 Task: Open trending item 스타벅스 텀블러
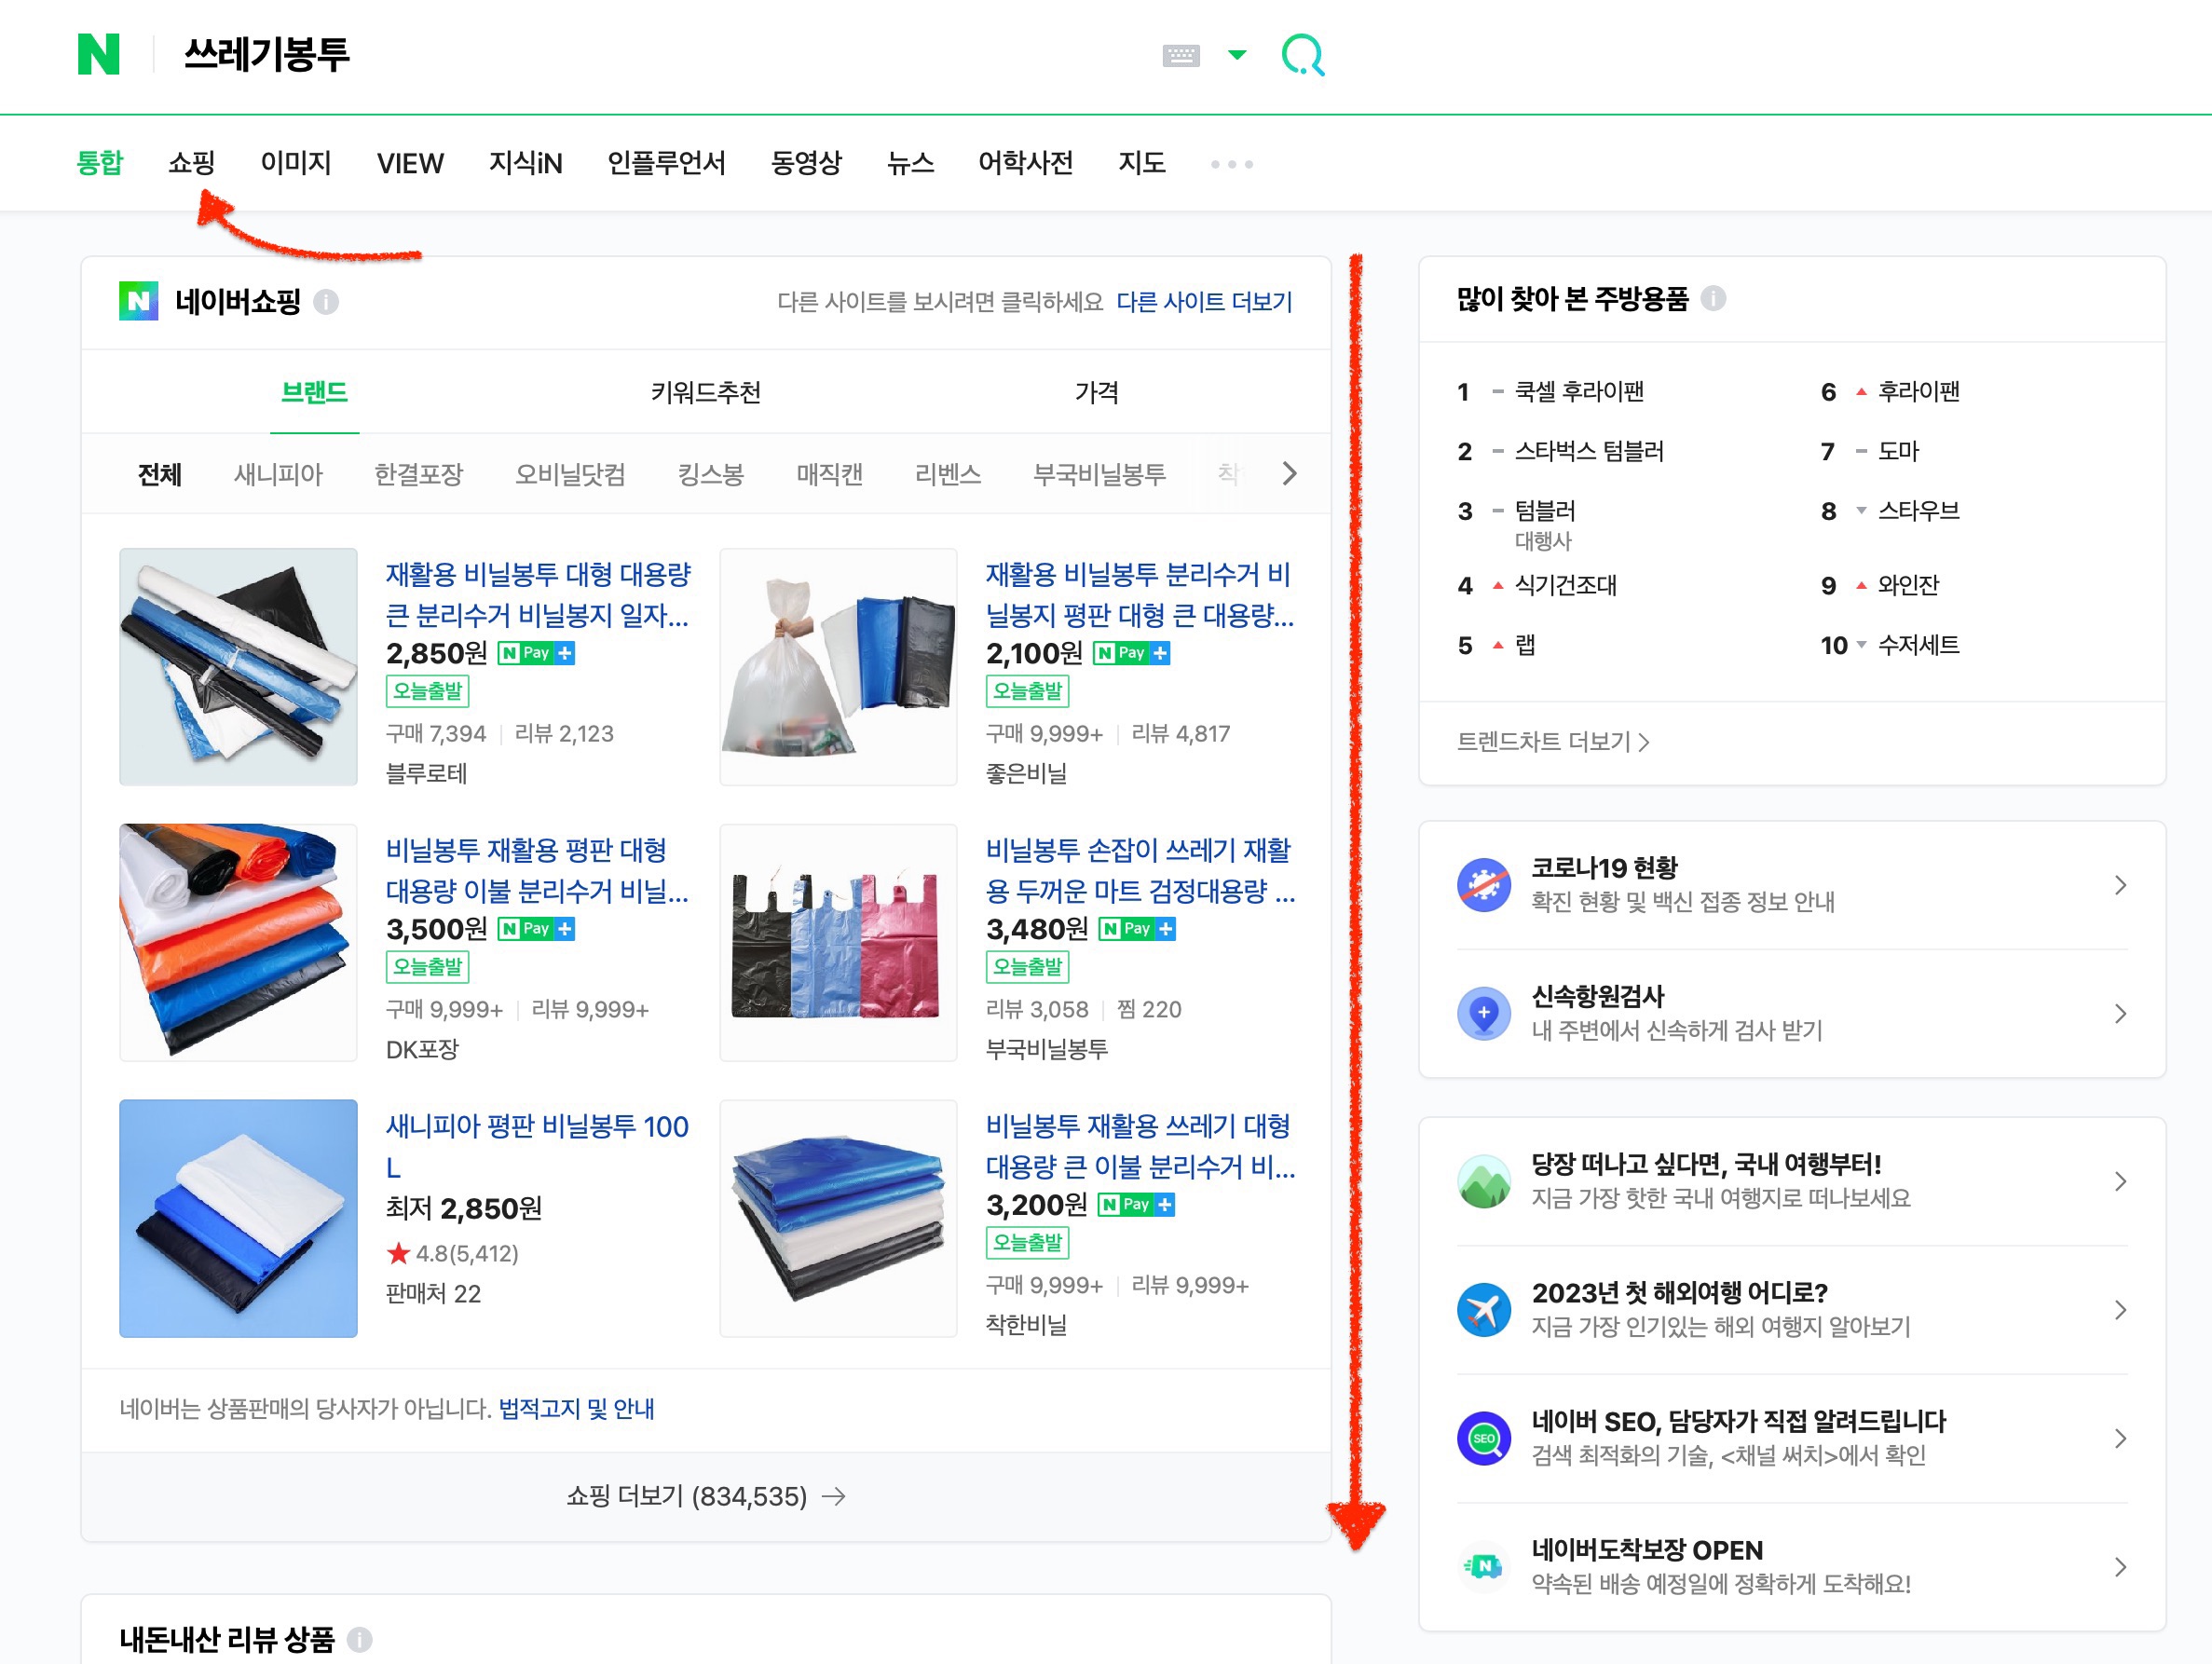tap(1589, 451)
